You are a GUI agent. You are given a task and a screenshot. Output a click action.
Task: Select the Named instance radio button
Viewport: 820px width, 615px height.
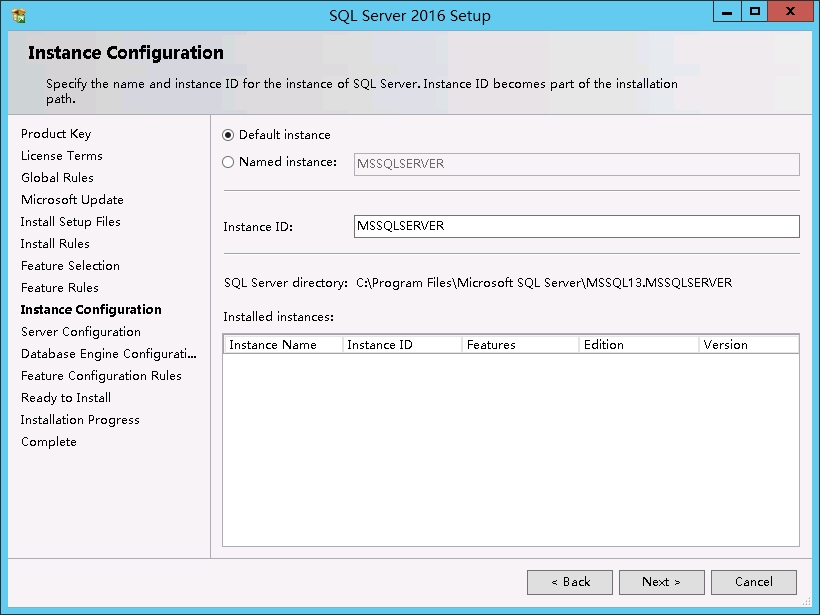[227, 162]
